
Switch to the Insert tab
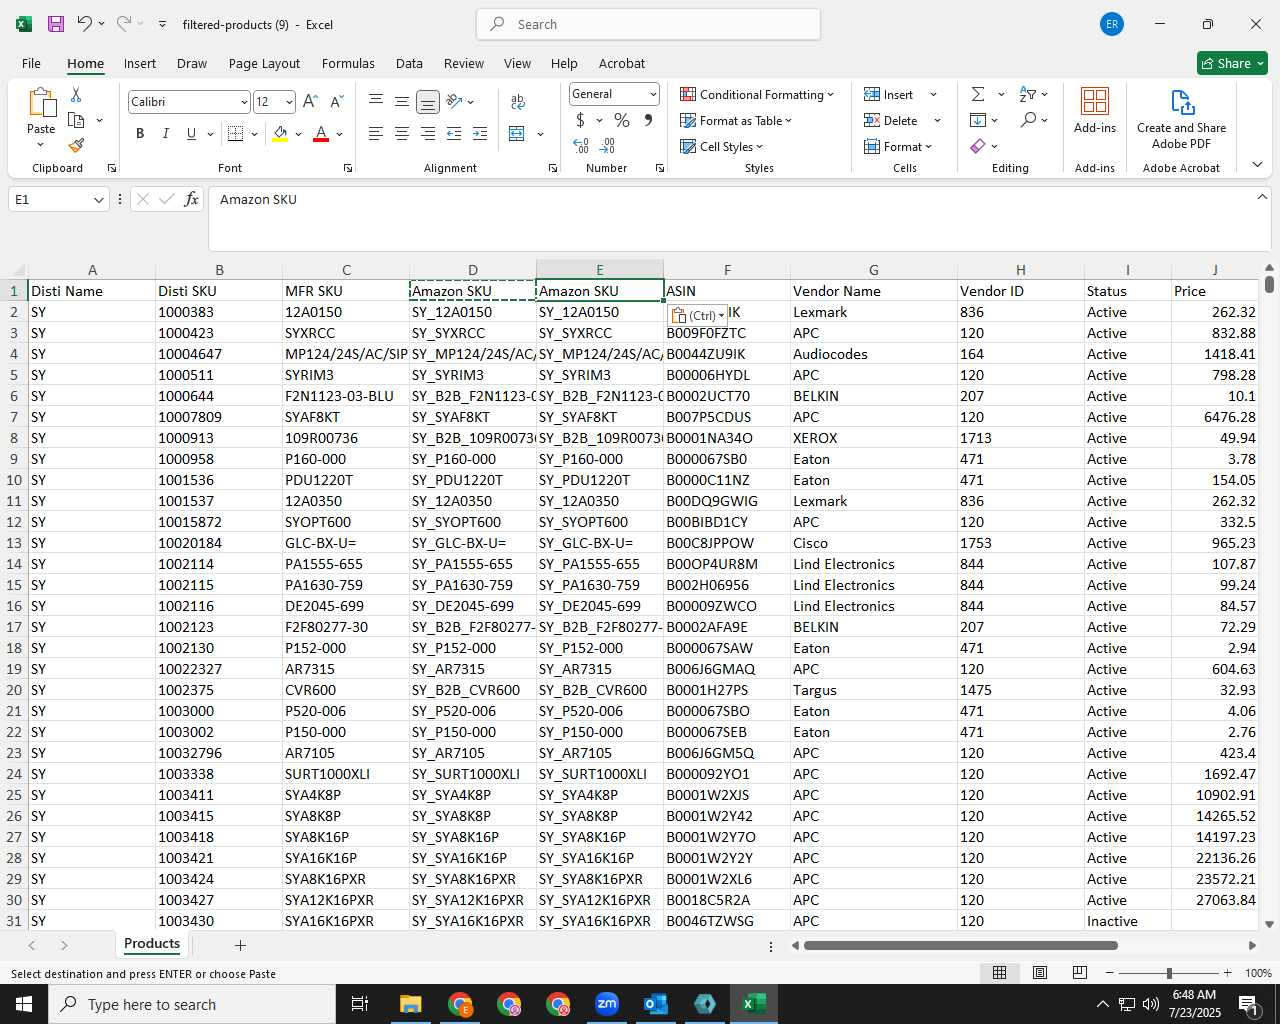pos(140,63)
